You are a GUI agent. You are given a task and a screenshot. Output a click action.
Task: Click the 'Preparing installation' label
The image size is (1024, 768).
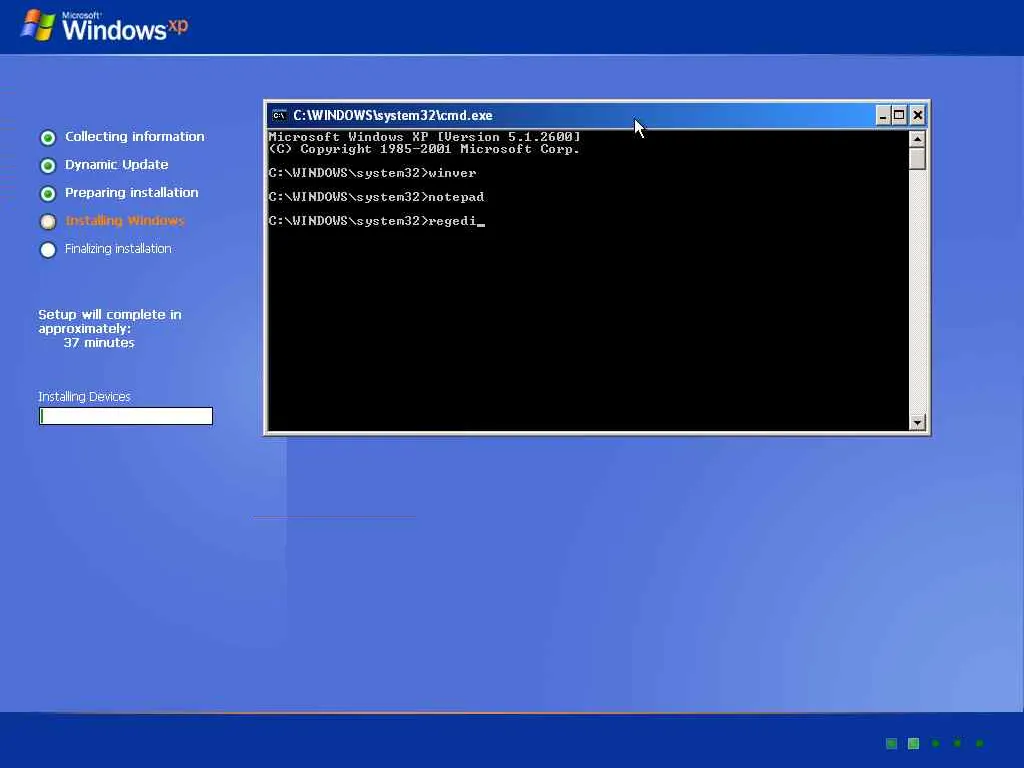pos(131,193)
